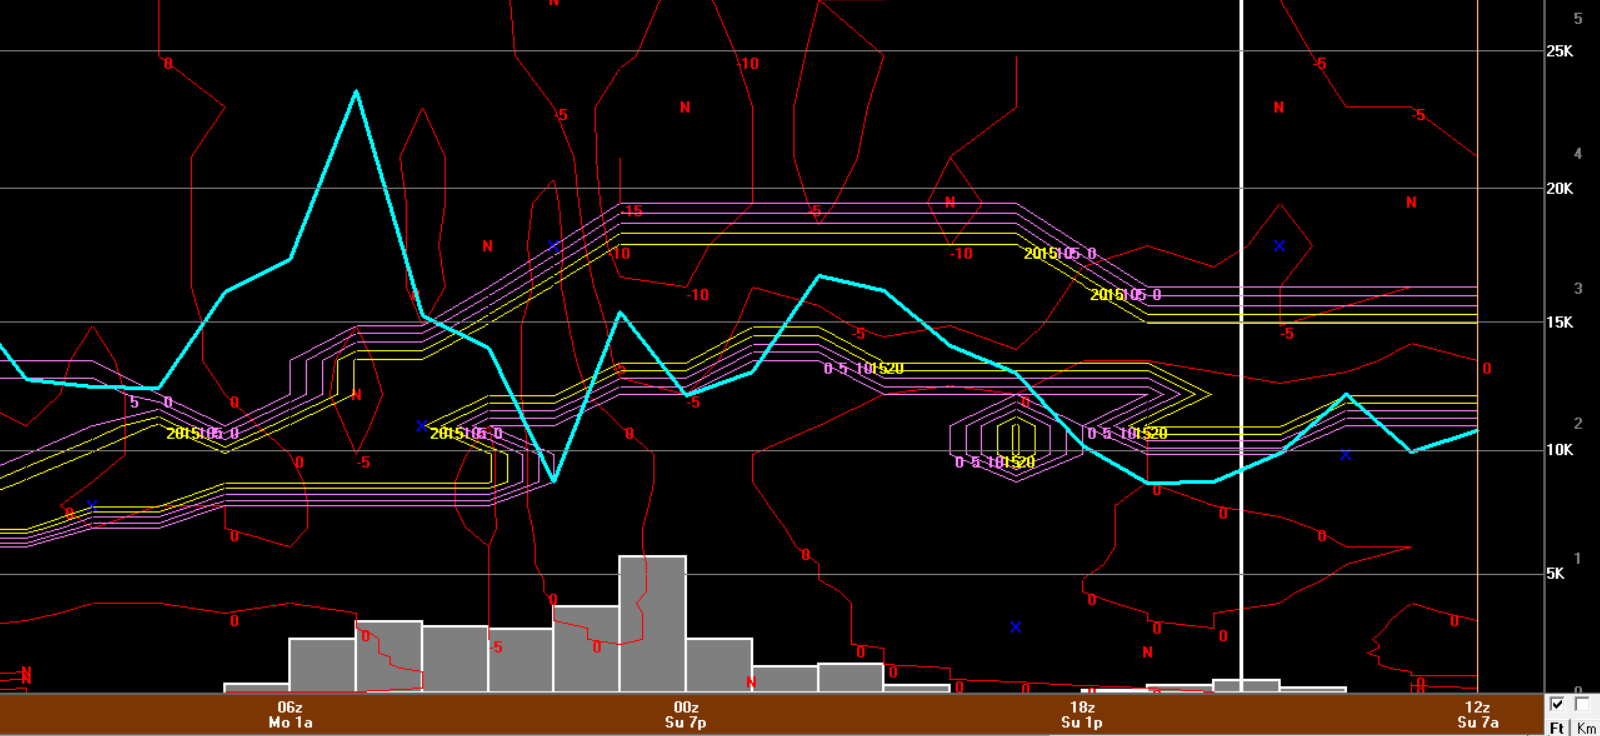Click center of the hexagonal concentric contour
Image resolution: width=1600 pixels, height=736 pixels.
[1015, 438]
